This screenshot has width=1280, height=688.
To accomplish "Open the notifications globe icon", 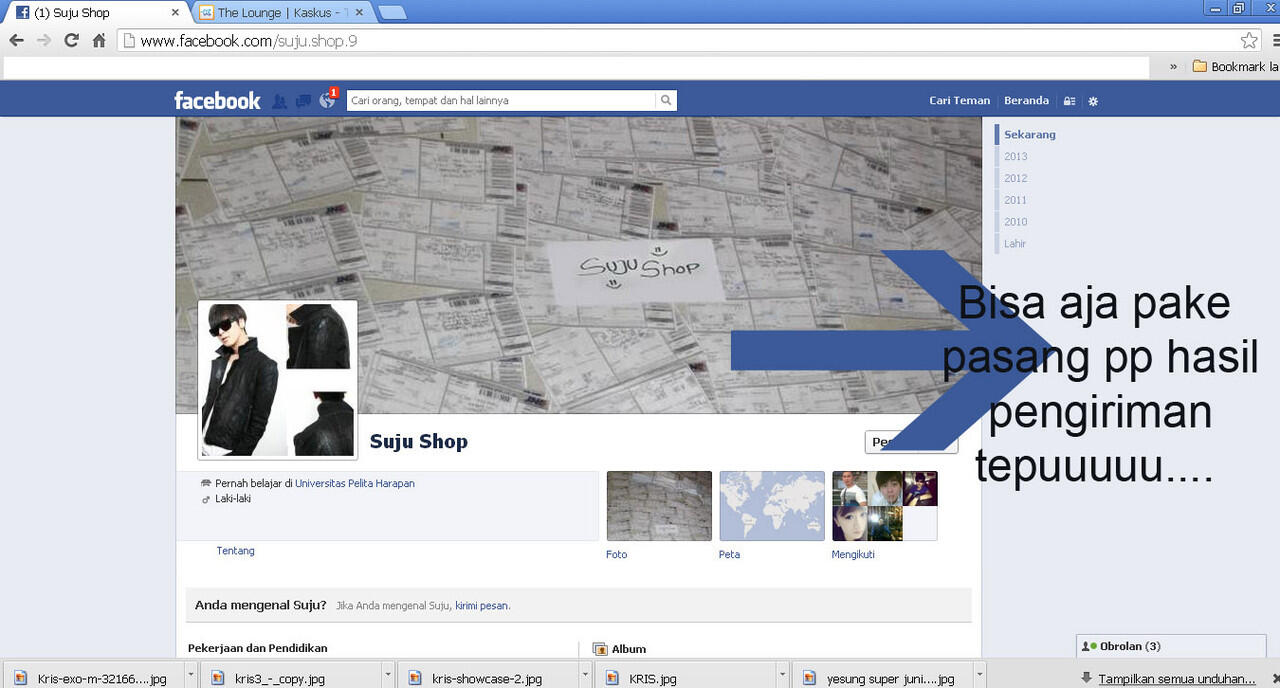I will [x=326, y=101].
